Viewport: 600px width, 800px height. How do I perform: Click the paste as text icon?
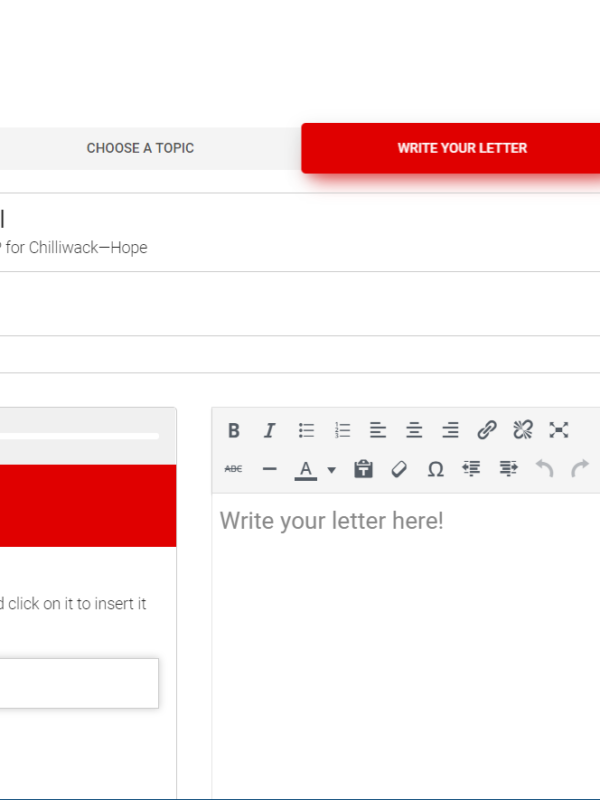(364, 468)
